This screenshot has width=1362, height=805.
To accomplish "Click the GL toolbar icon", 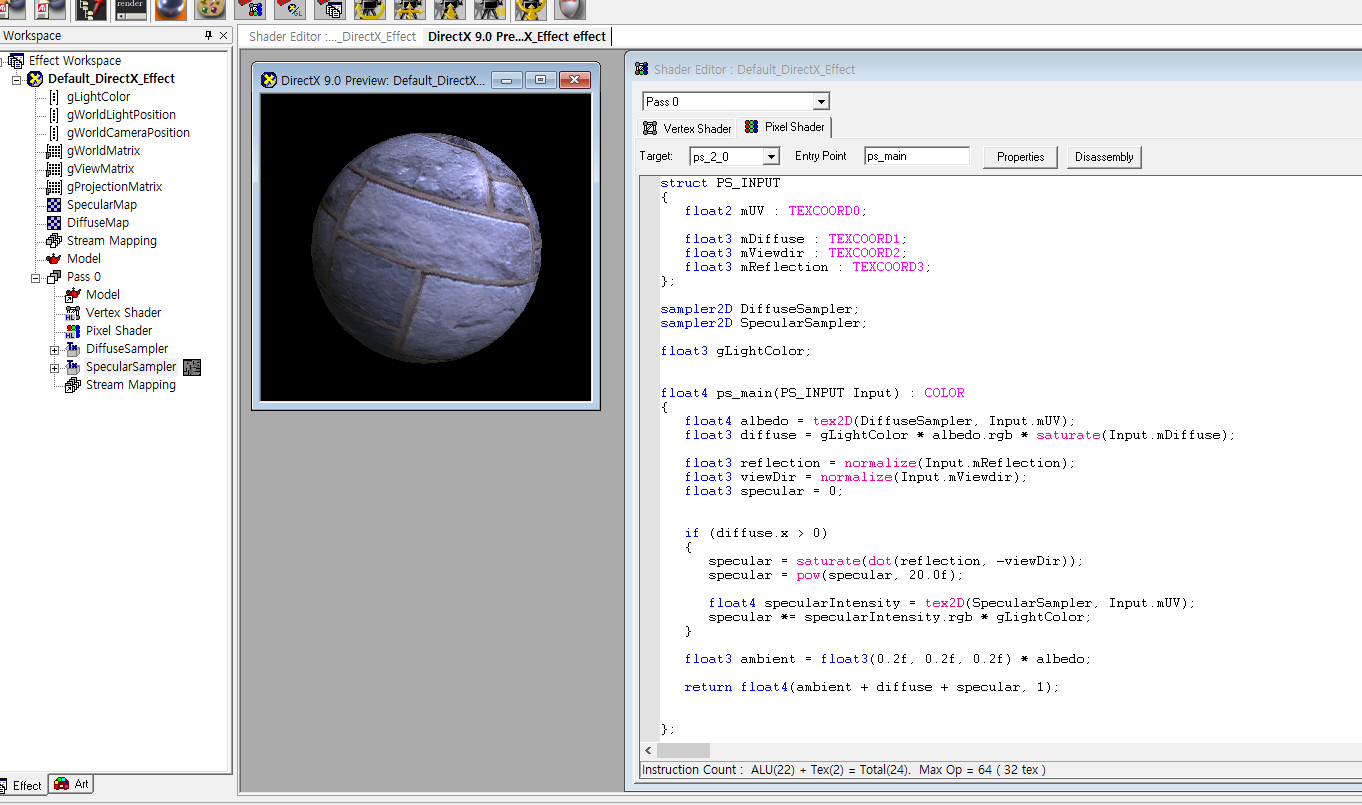I will [290, 10].
